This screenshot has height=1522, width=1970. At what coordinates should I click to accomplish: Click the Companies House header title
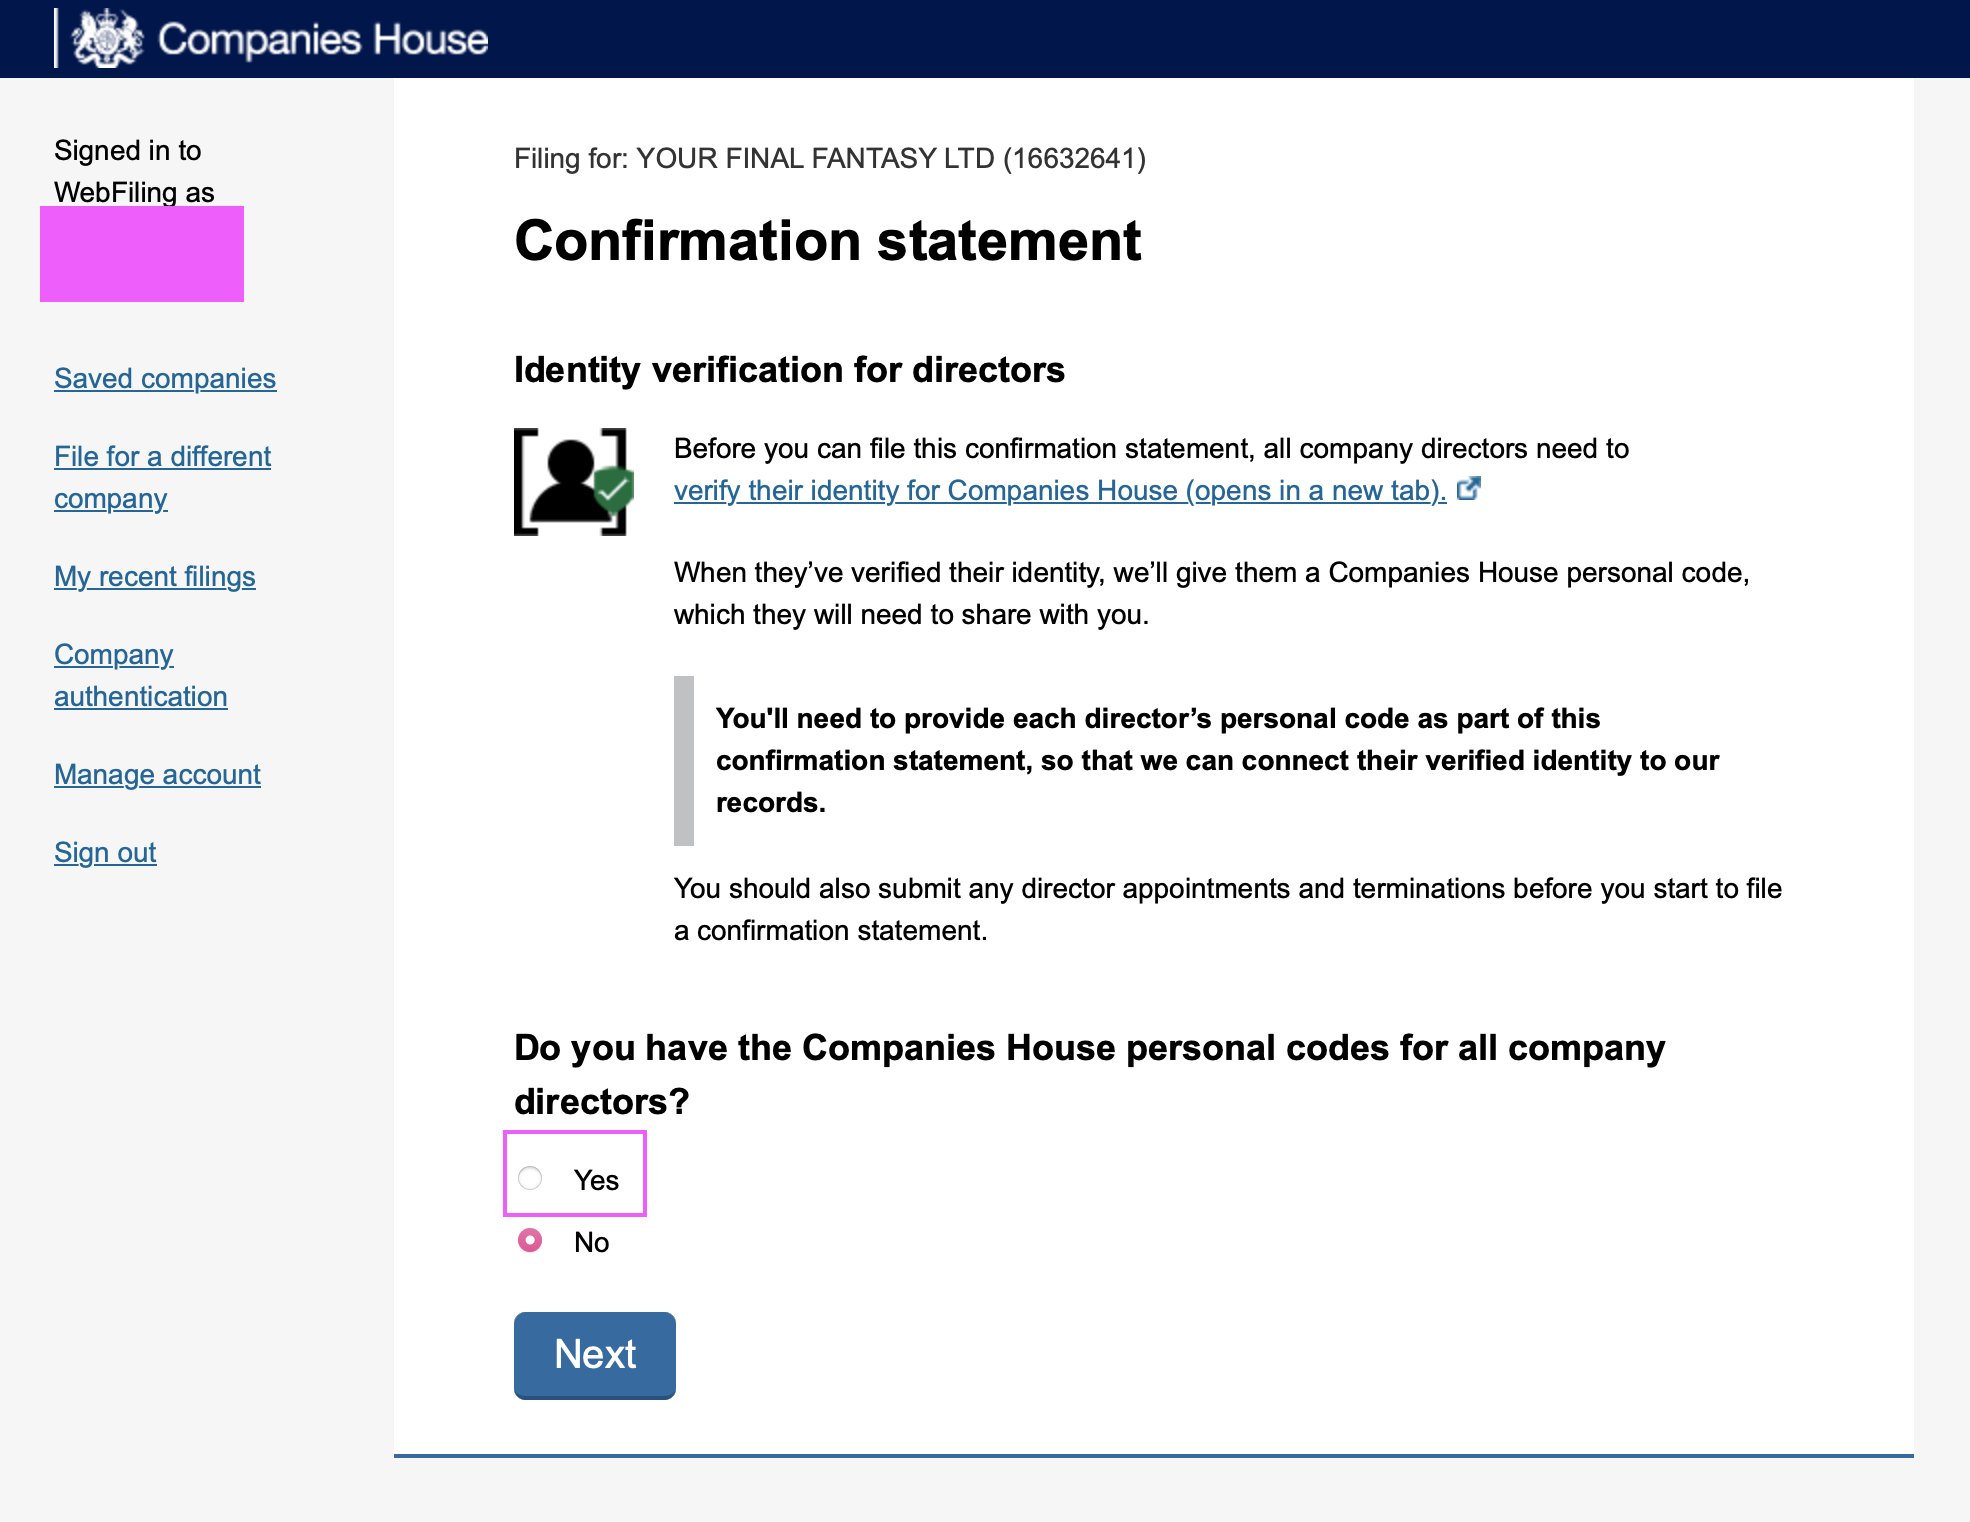(323, 39)
